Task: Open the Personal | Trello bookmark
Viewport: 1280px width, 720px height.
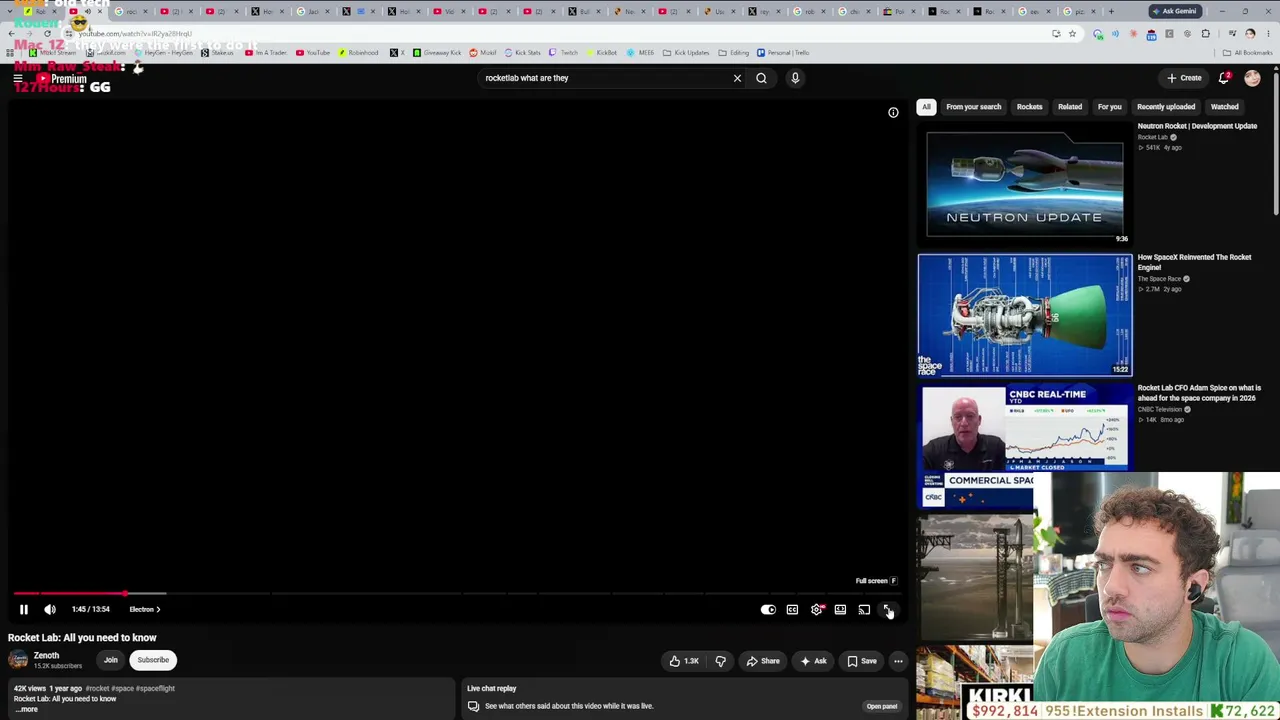Action: pos(783,53)
